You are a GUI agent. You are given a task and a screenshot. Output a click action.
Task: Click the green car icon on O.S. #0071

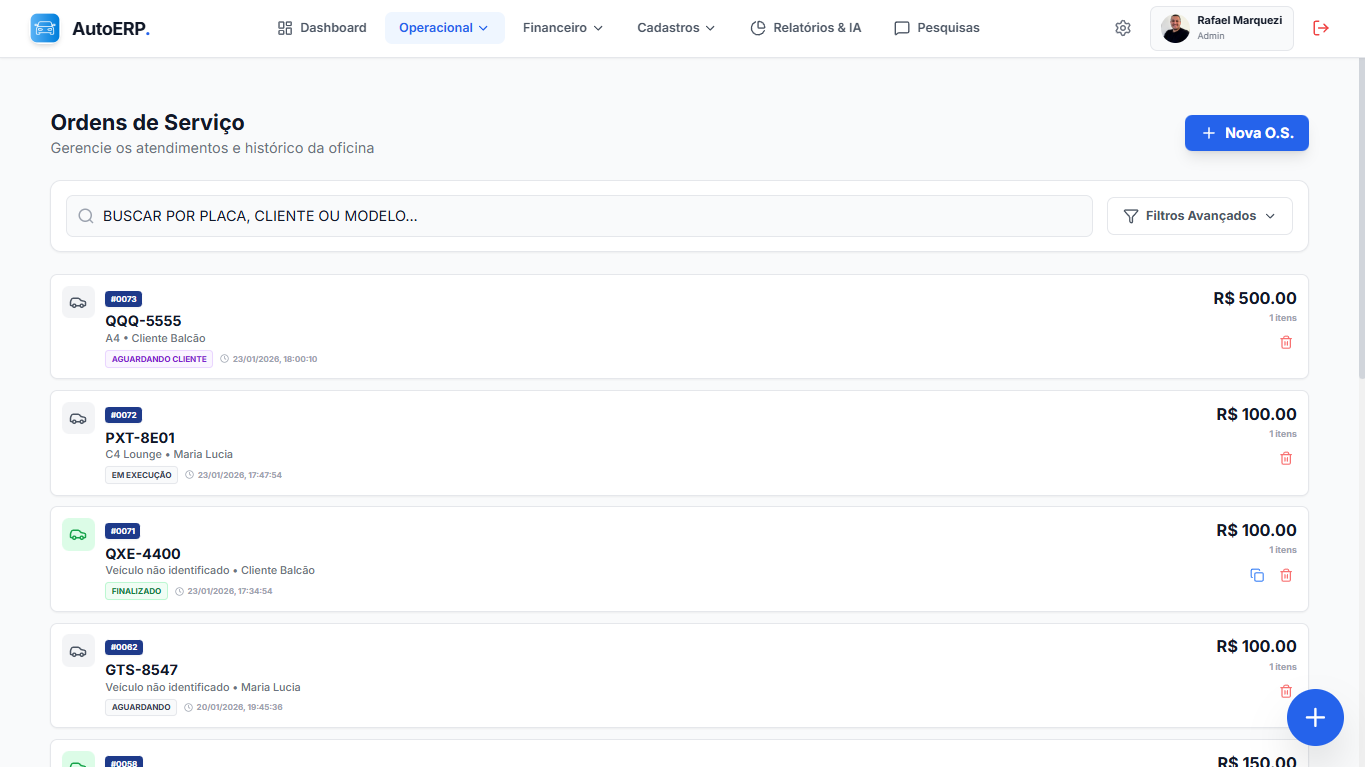pos(78,534)
